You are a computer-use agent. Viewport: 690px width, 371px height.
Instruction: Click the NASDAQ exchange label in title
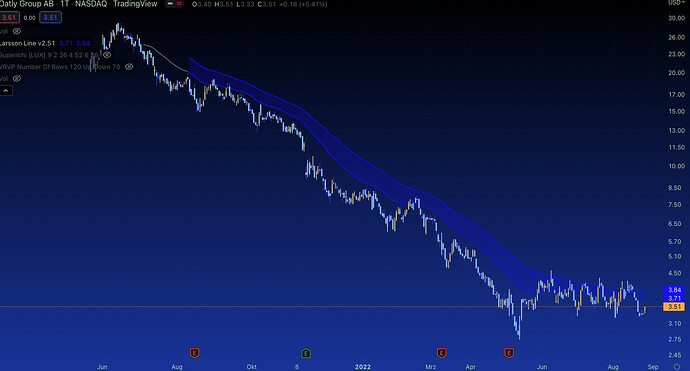click(x=91, y=4)
